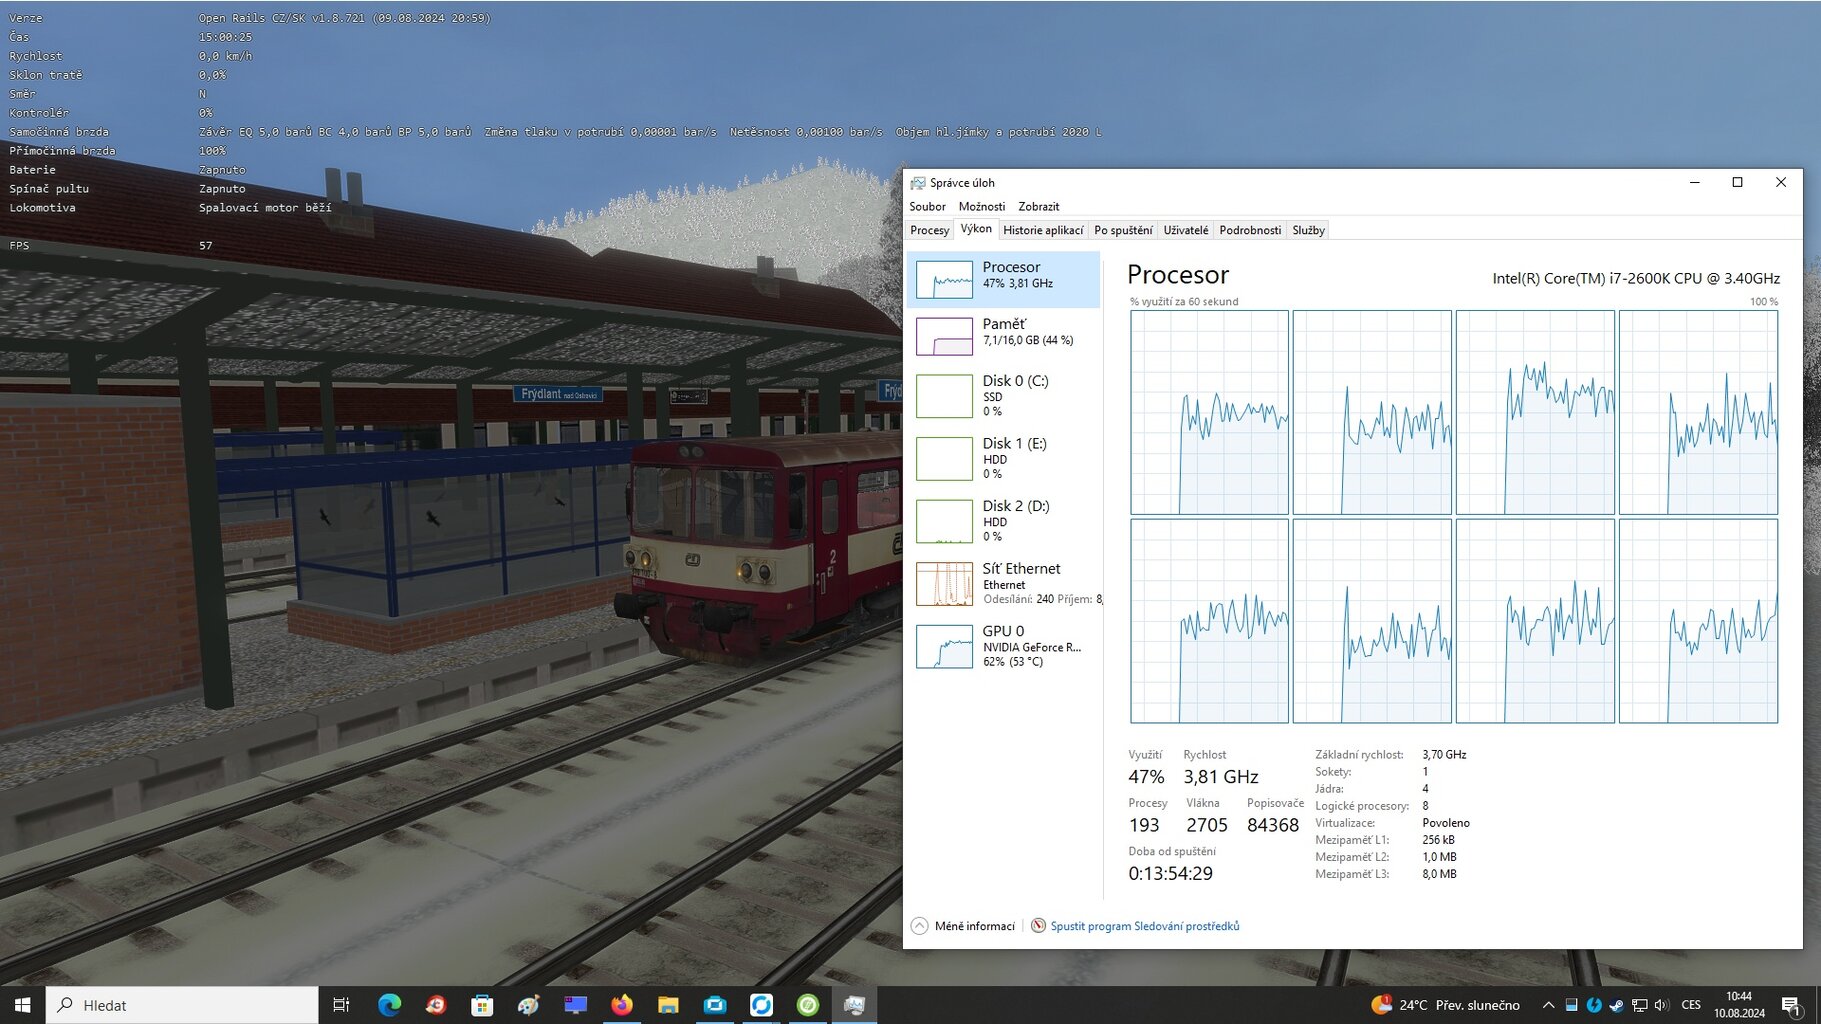This screenshot has width=1821, height=1024.
Task: Open Disk 2 (D:) performance view
Action: click(1004, 520)
